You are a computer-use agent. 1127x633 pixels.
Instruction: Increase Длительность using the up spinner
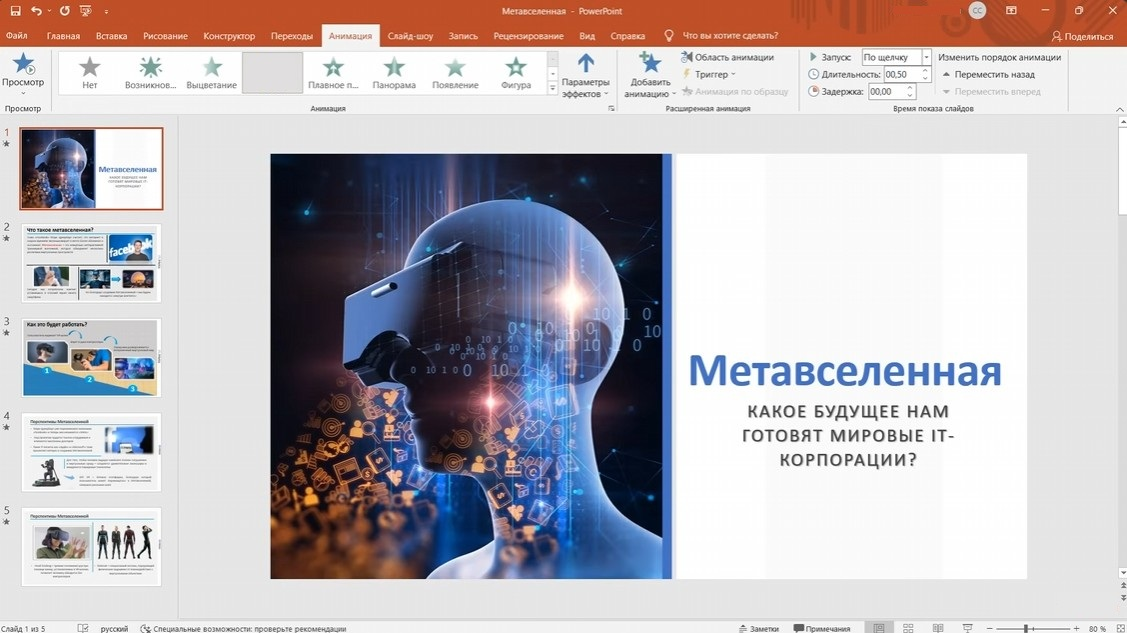coord(925,70)
